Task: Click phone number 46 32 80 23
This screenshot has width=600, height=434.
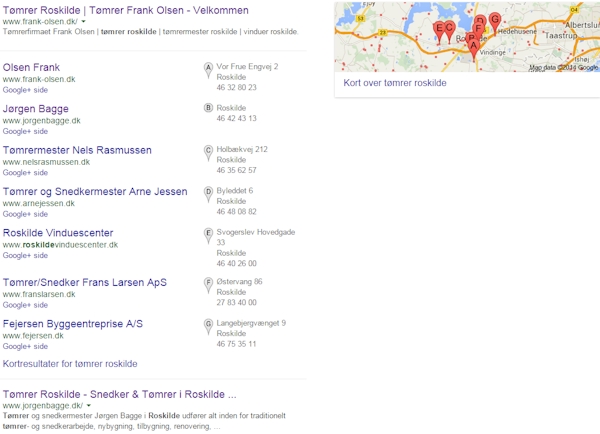Action: pos(236,87)
